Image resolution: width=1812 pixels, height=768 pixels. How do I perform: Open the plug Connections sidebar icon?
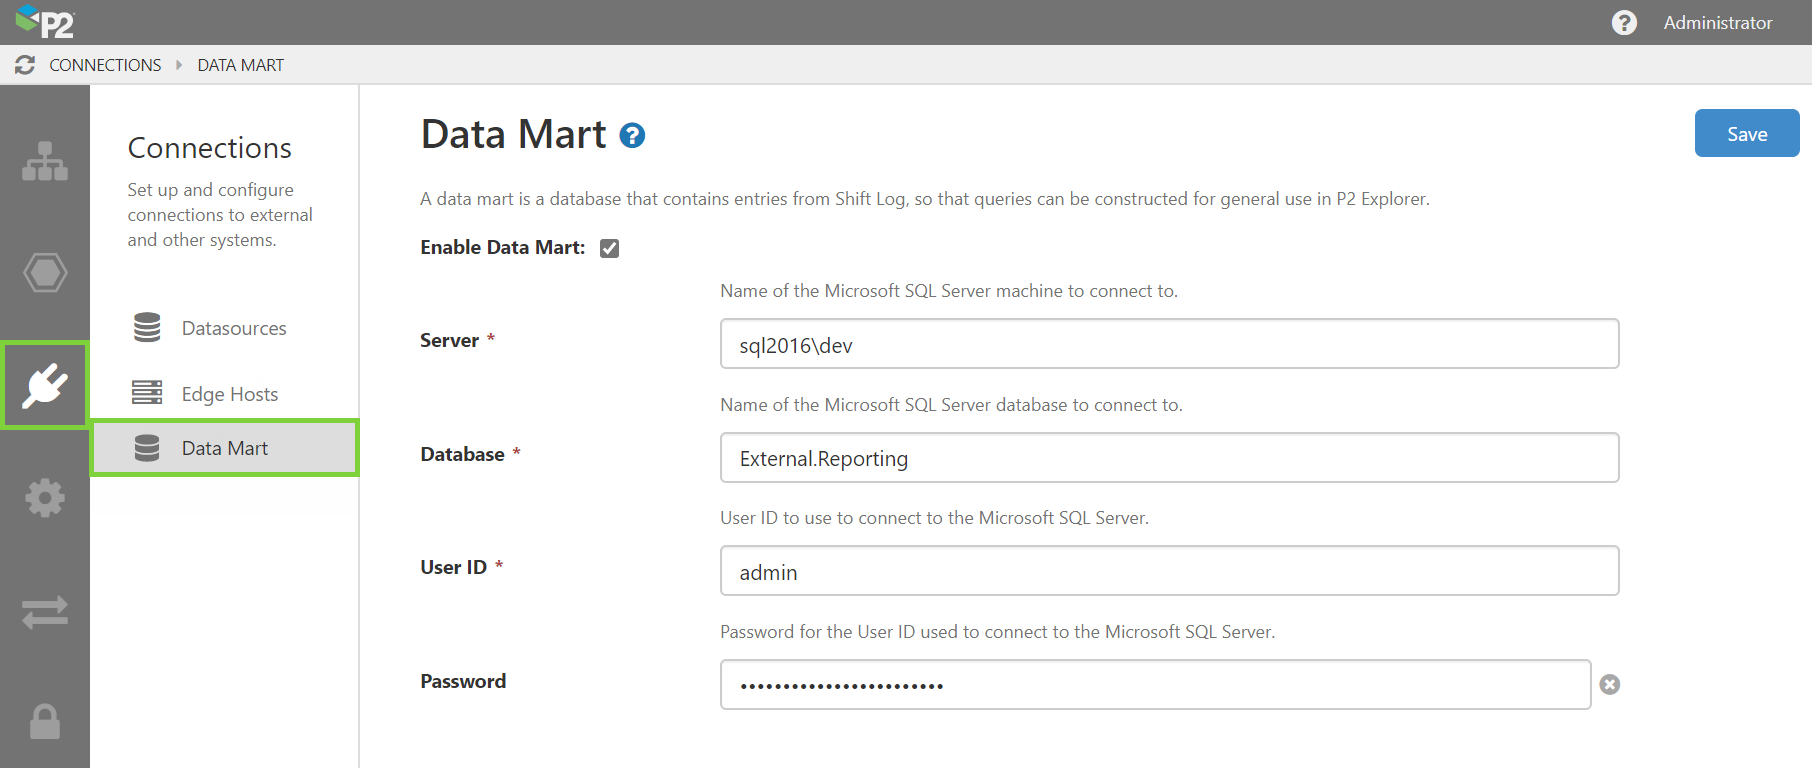[45, 385]
